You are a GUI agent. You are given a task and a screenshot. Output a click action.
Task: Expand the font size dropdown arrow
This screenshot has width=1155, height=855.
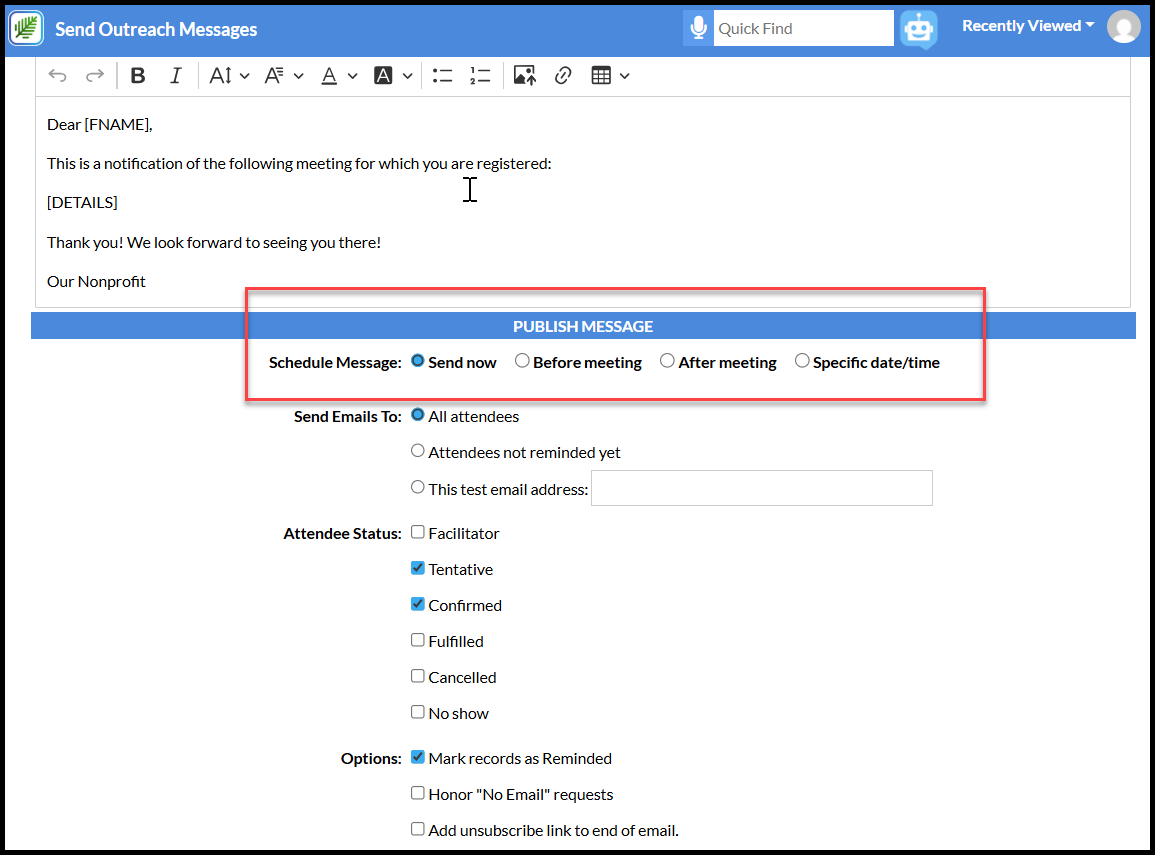pos(245,76)
